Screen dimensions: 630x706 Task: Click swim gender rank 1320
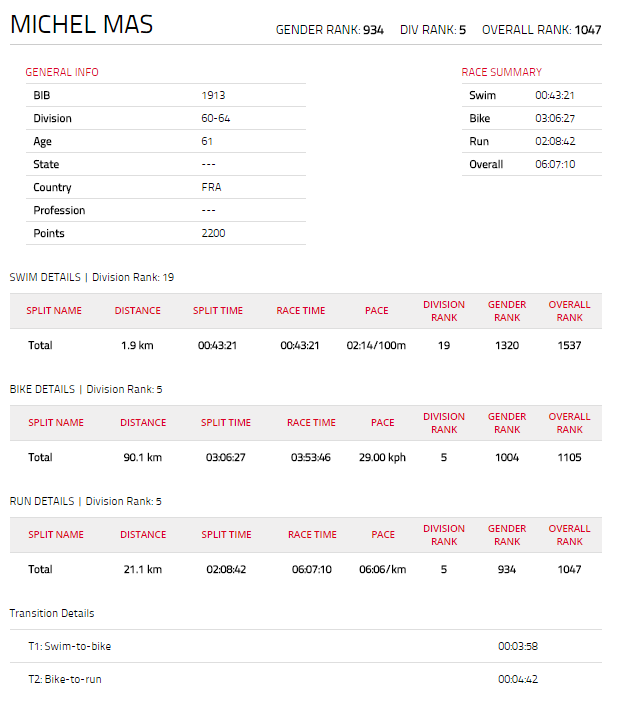(x=507, y=345)
